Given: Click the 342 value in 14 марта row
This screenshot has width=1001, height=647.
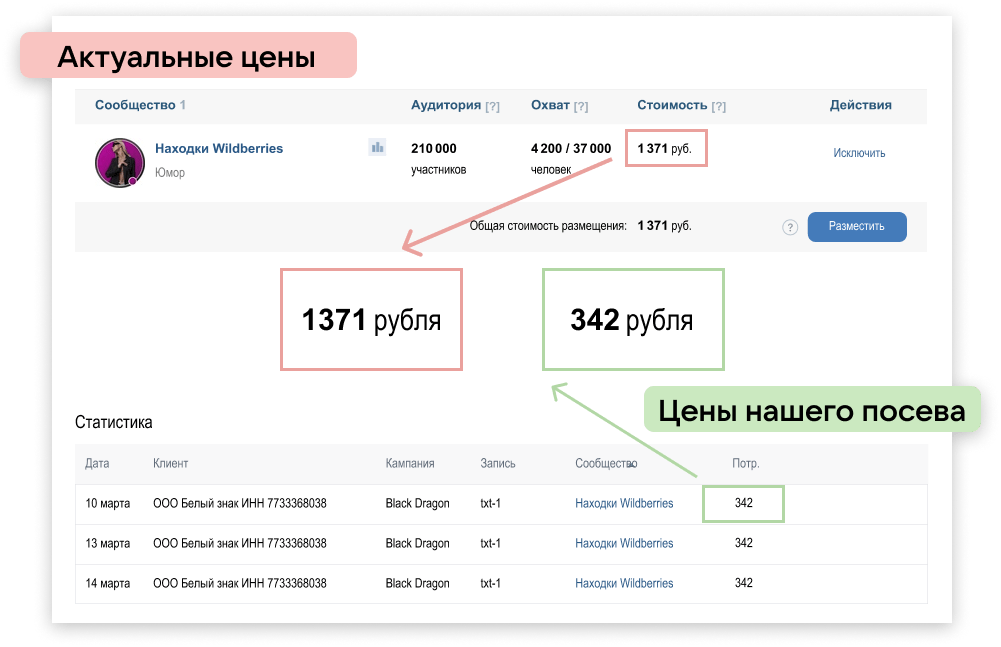Looking at the screenshot, I should coord(744,582).
